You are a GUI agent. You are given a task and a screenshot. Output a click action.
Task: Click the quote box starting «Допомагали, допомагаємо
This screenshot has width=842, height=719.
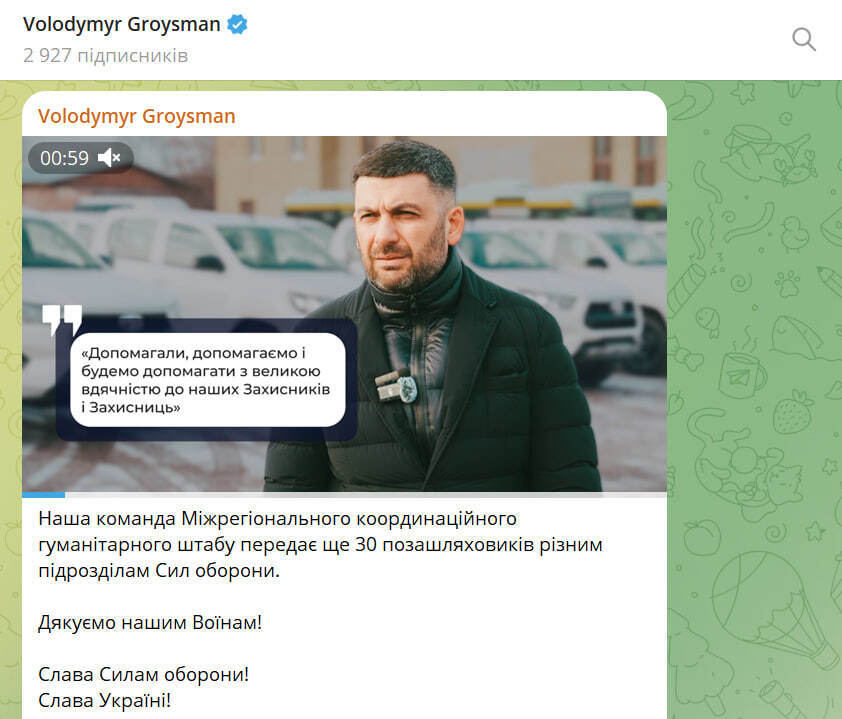coord(208,380)
